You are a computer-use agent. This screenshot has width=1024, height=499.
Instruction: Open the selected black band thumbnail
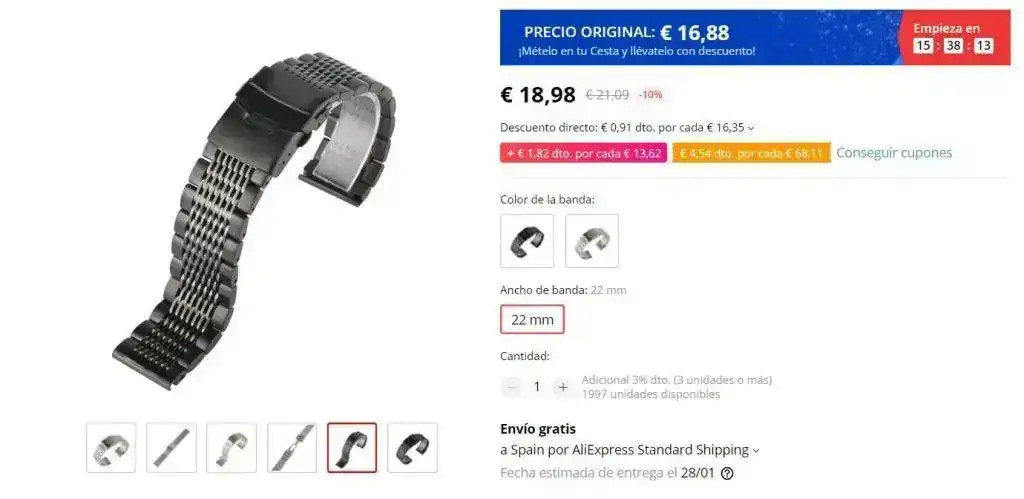pos(352,447)
